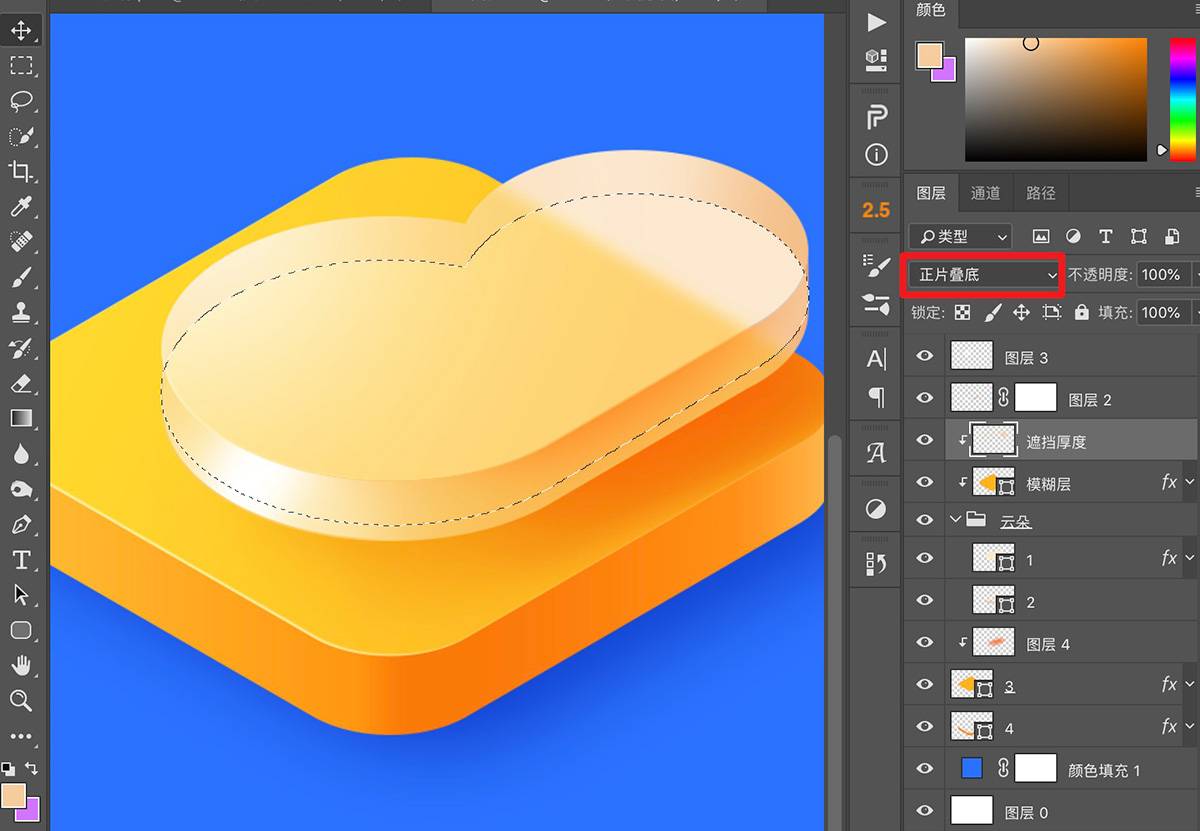
Task: Open the 正片叠底 blend mode dropdown
Action: pos(985,275)
